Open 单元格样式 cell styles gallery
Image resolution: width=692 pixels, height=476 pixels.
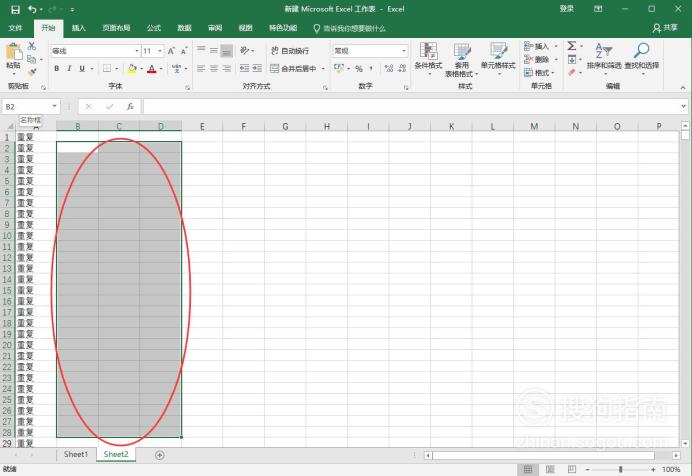tap(498, 59)
